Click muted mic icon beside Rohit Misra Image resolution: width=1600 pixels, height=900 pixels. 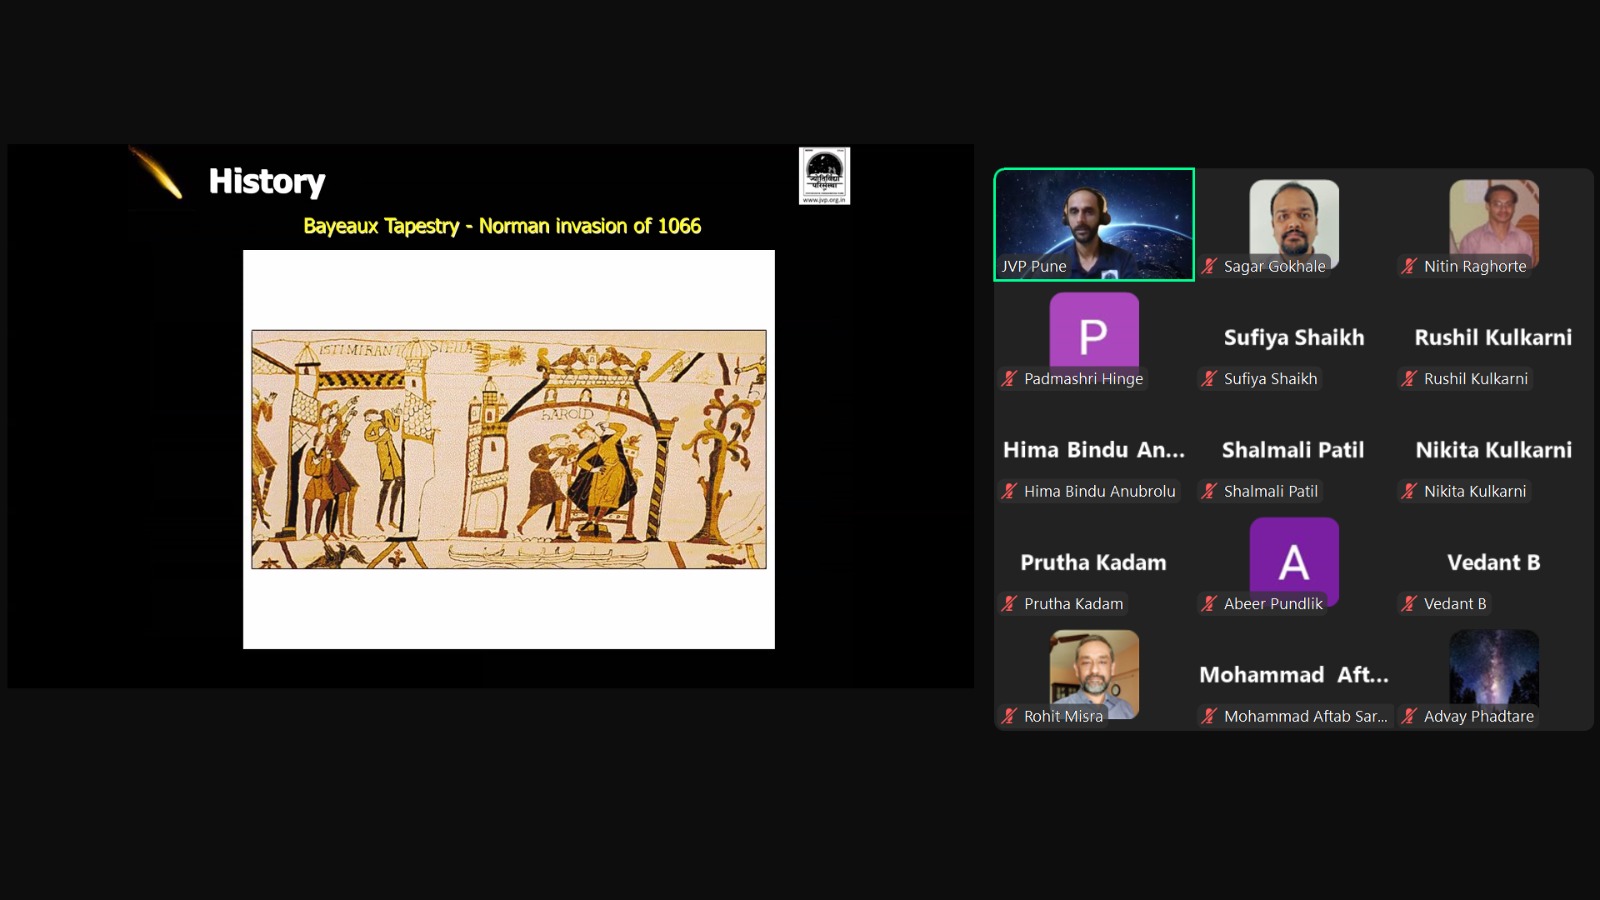coord(1009,716)
